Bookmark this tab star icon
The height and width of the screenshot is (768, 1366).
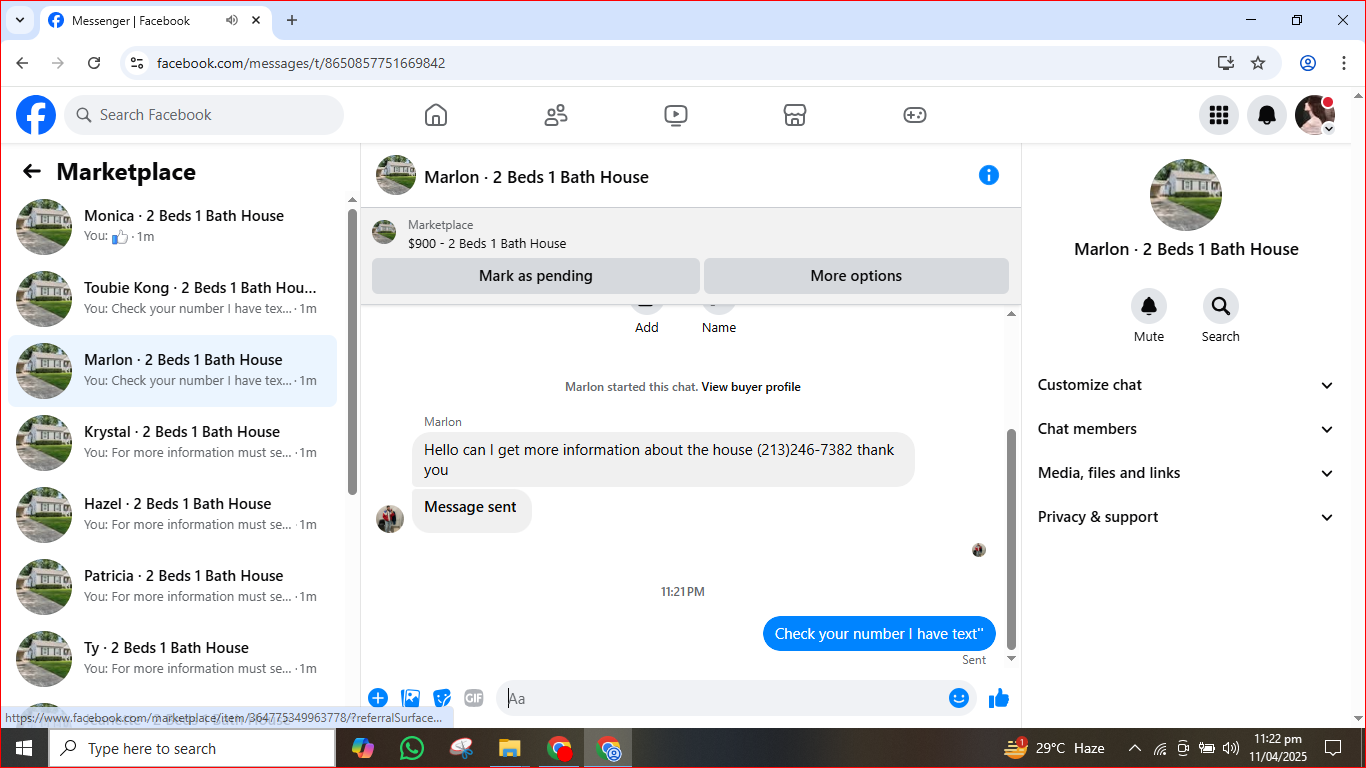[1258, 63]
